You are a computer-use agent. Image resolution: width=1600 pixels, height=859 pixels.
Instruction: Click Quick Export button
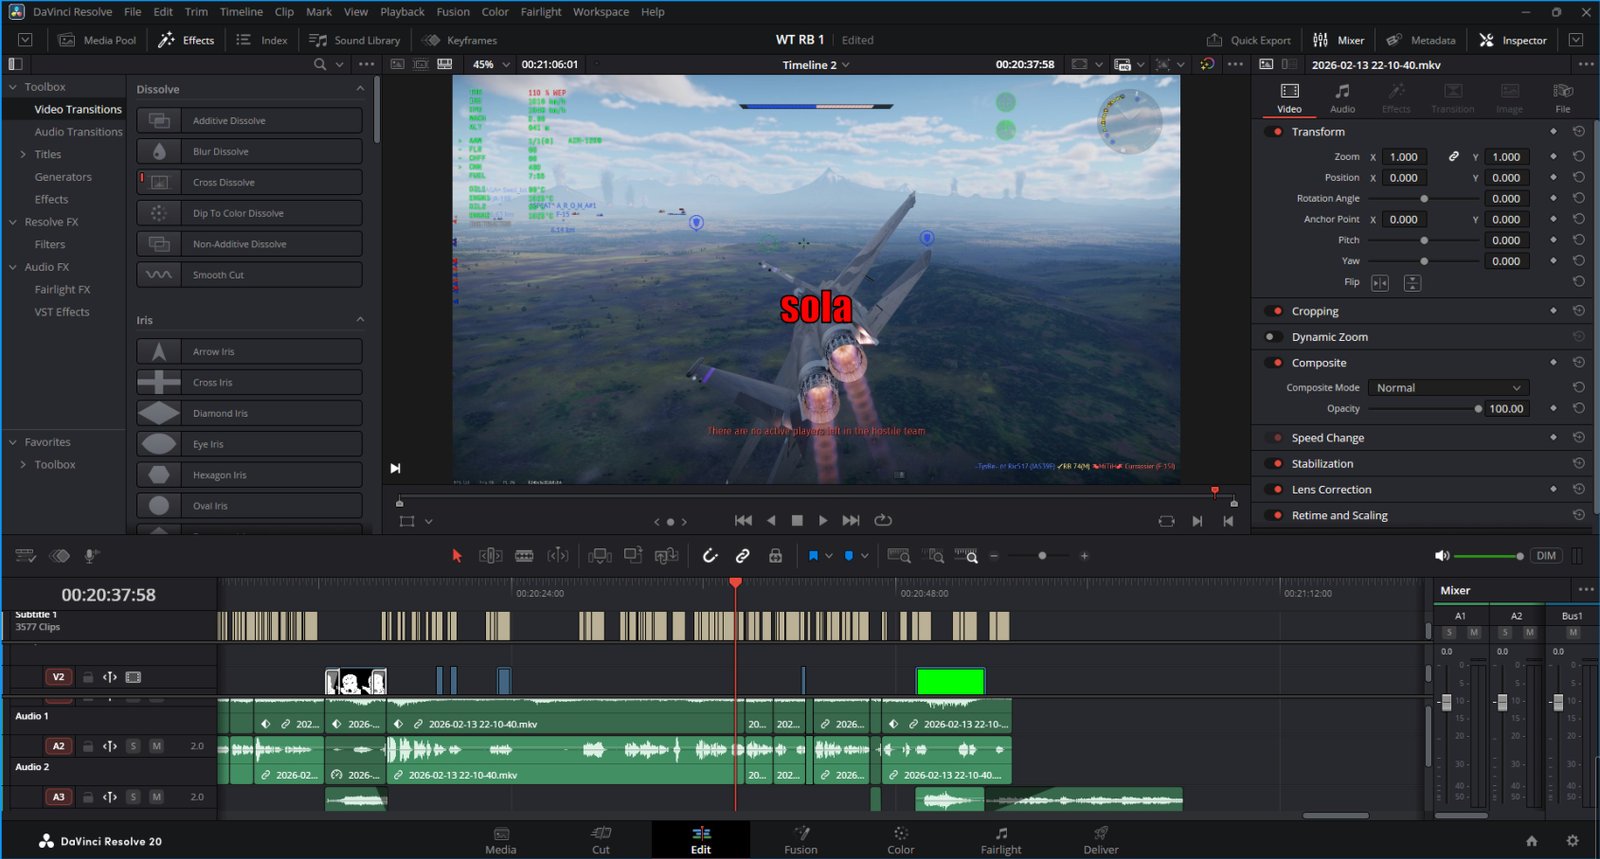point(1249,40)
